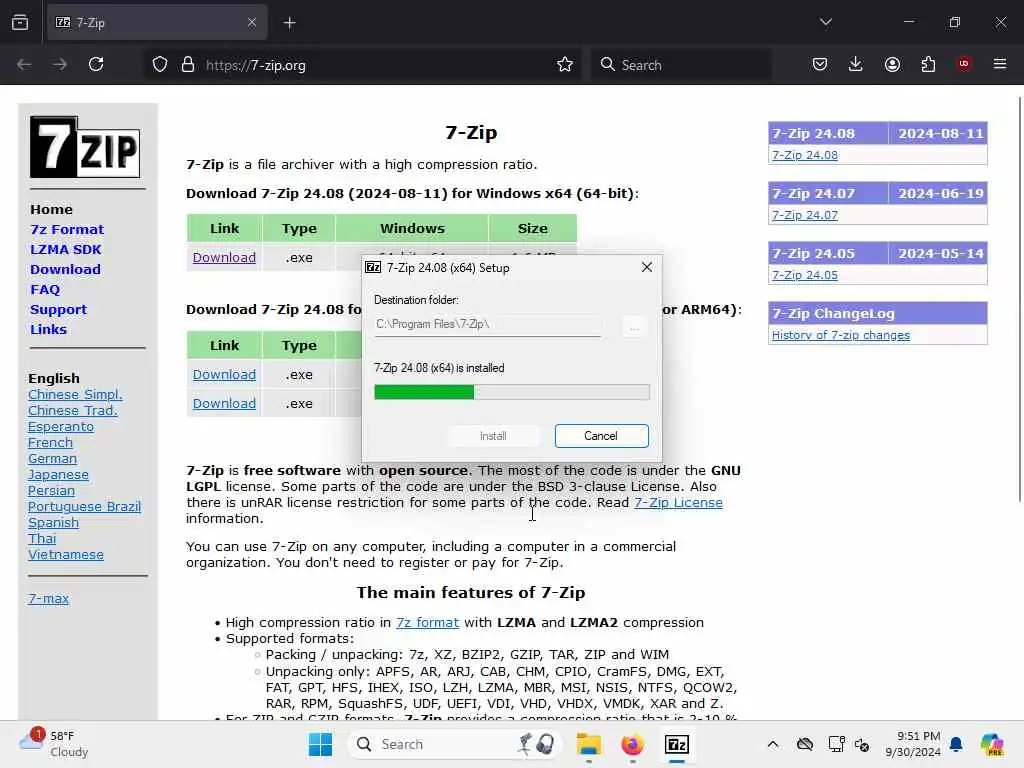This screenshot has width=1024, height=768.
Task: Open the uBlock Origin extension icon
Action: coord(964,64)
